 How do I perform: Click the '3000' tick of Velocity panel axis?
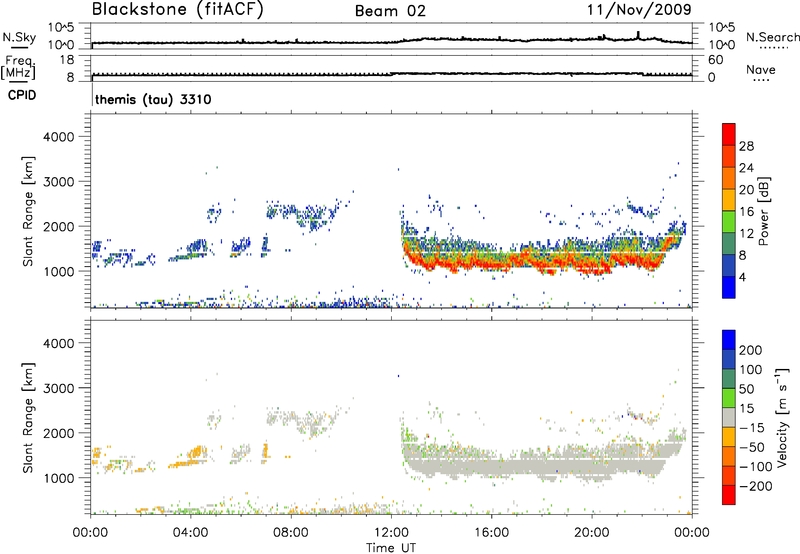pyautogui.click(x=59, y=388)
